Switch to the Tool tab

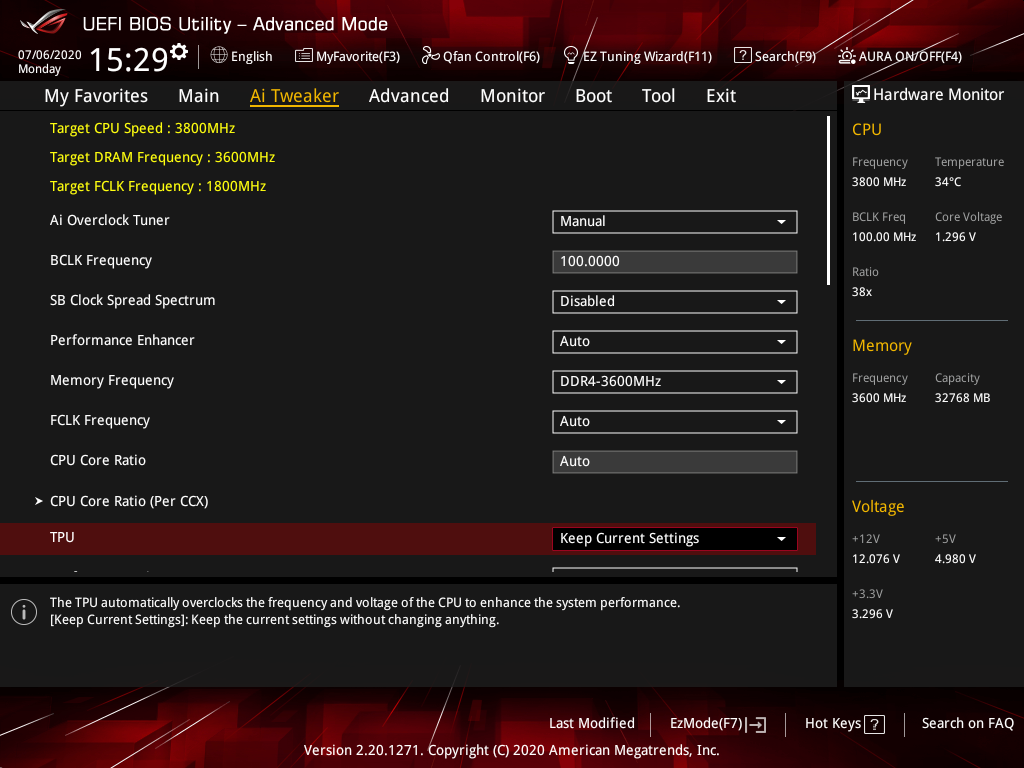pyautogui.click(x=658, y=96)
